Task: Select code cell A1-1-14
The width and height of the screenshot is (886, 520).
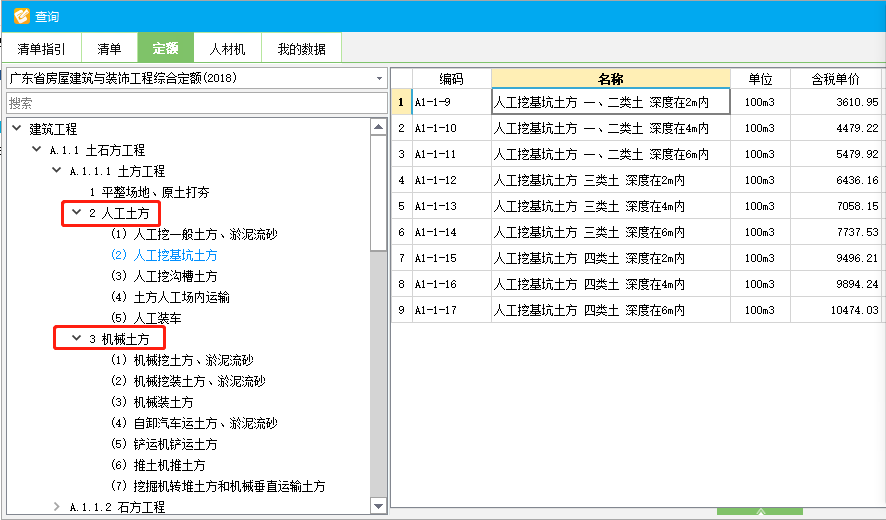Action: point(451,232)
